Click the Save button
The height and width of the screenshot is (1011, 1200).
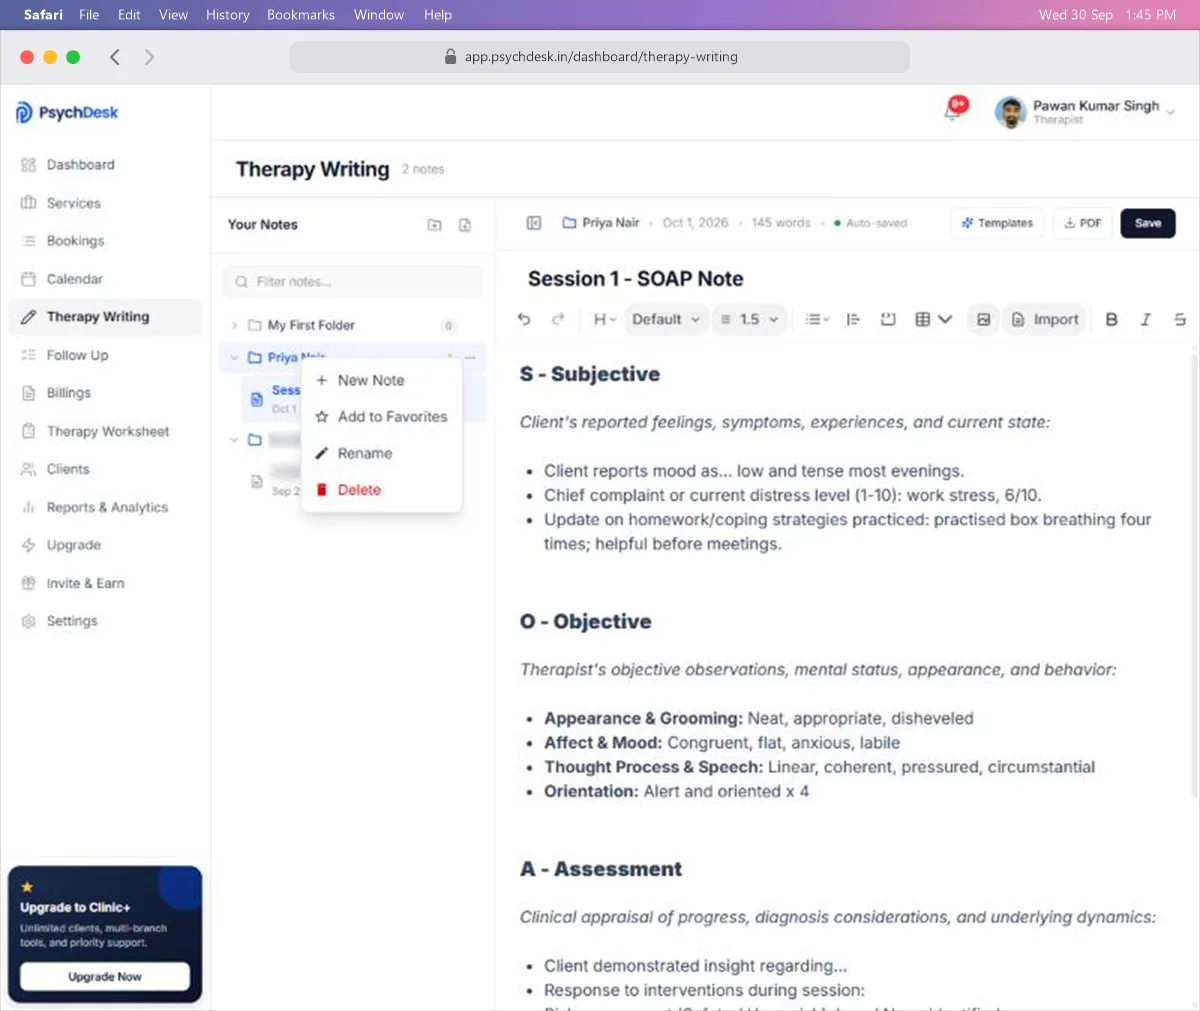pos(1148,223)
